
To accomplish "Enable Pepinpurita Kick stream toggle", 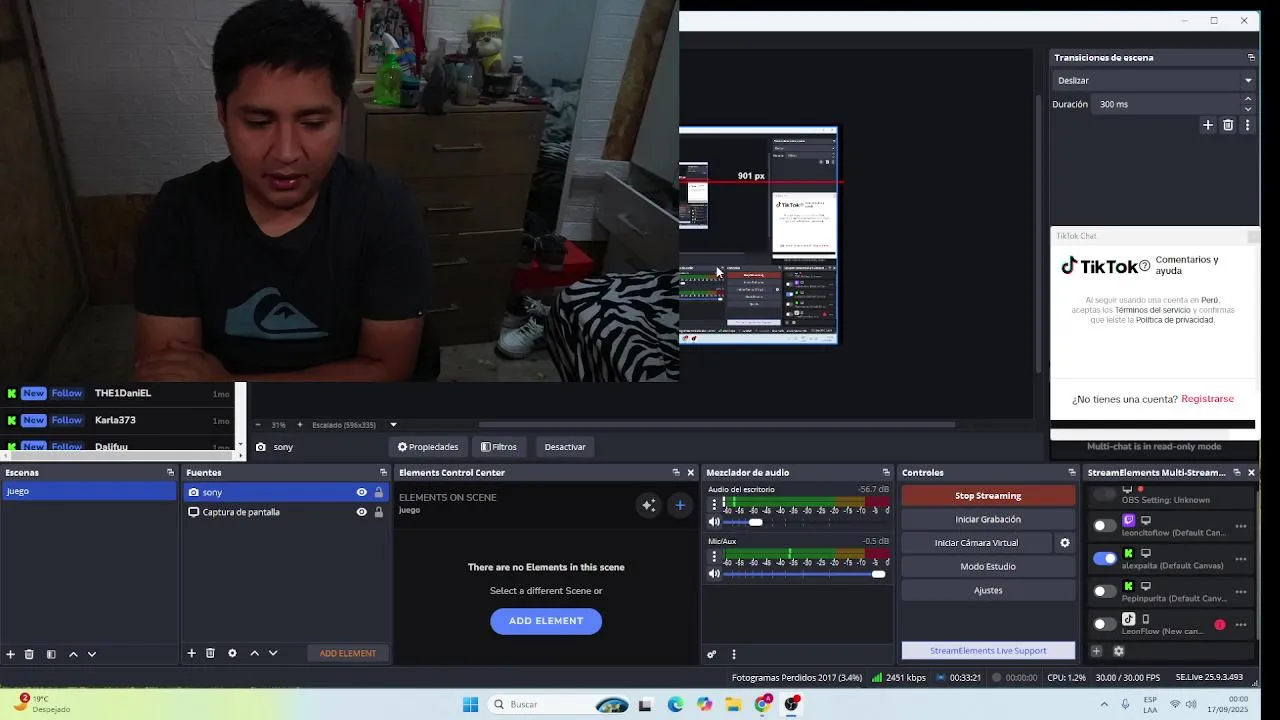I will tap(1104, 592).
